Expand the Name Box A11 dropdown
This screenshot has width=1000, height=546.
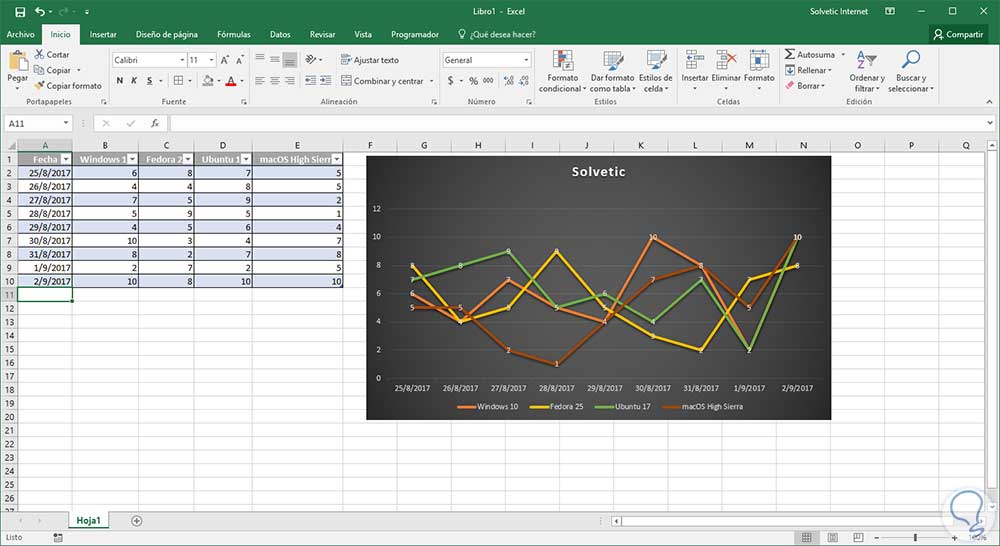pyautogui.click(x=66, y=123)
